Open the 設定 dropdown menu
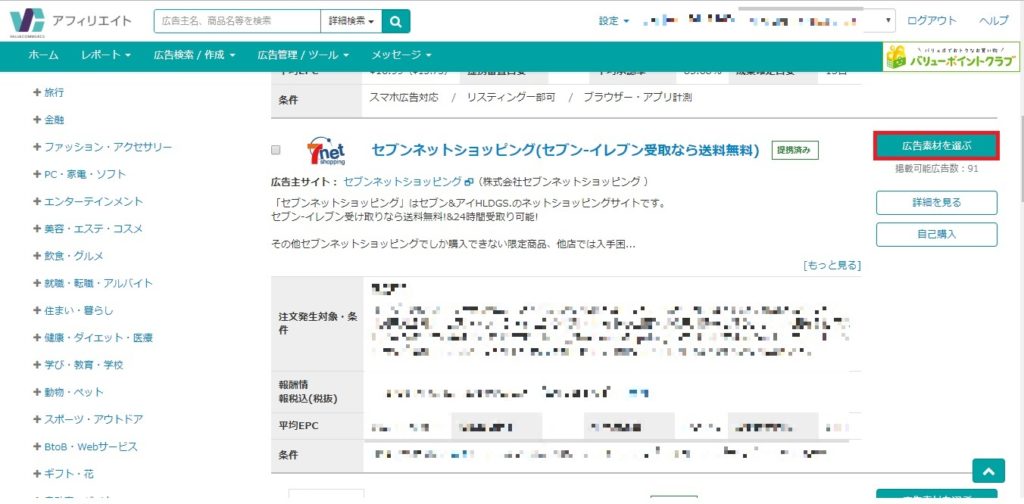This screenshot has width=1024, height=504. coord(614,21)
